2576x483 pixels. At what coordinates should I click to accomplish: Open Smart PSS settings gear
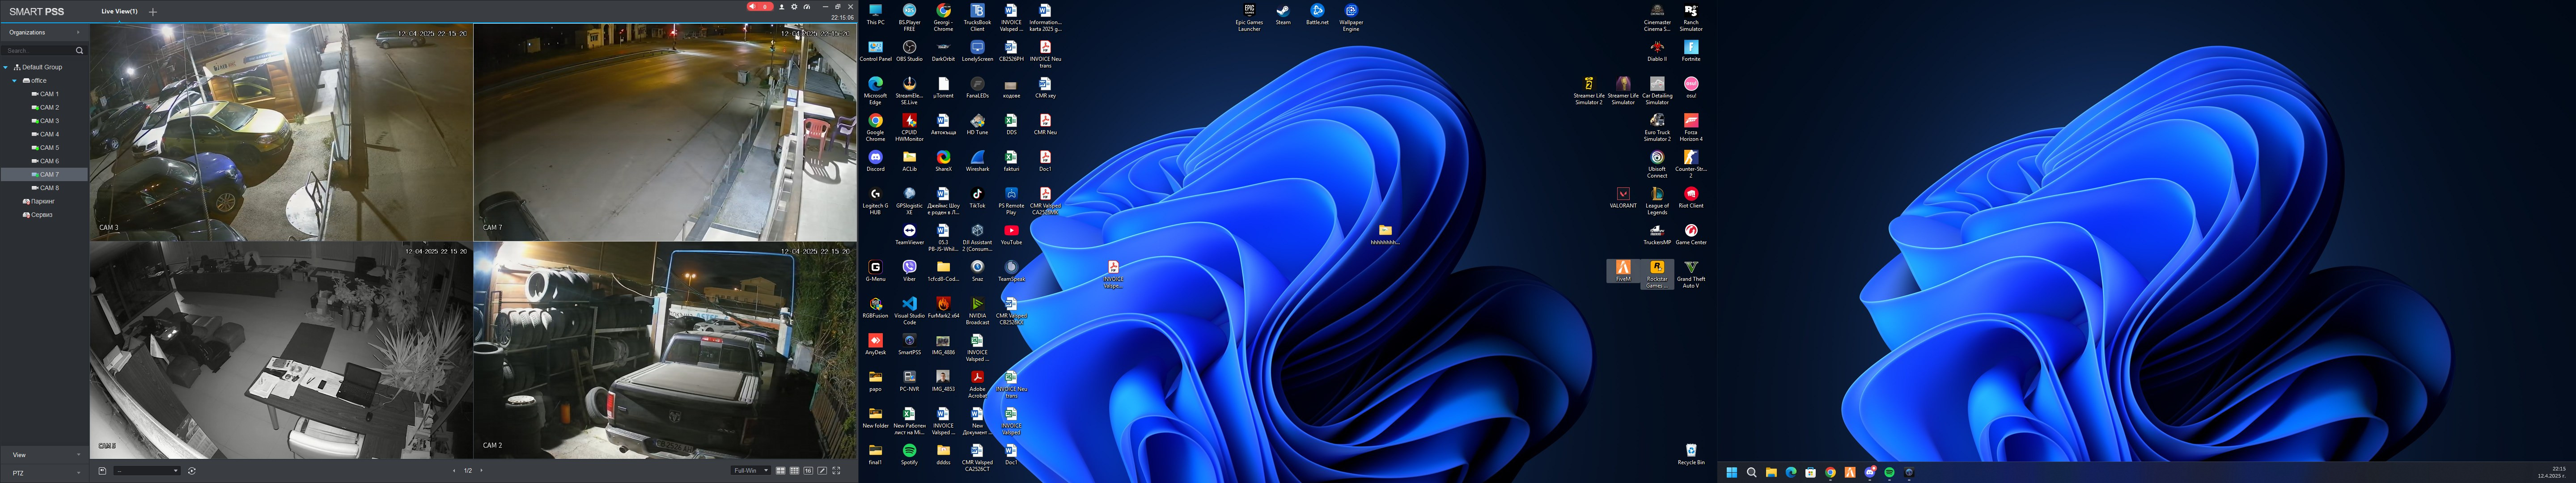click(x=794, y=7)
